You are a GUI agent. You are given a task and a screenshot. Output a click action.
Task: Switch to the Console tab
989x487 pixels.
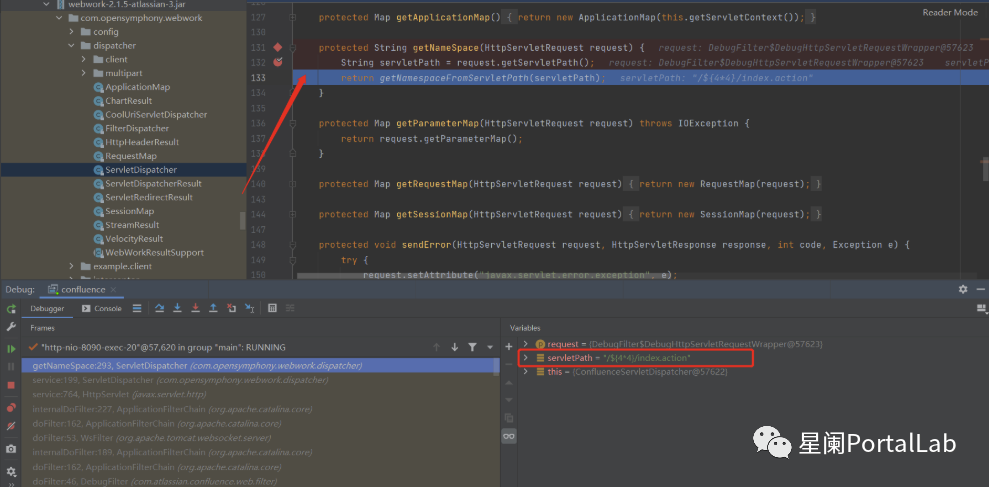(x=102, y=308)
